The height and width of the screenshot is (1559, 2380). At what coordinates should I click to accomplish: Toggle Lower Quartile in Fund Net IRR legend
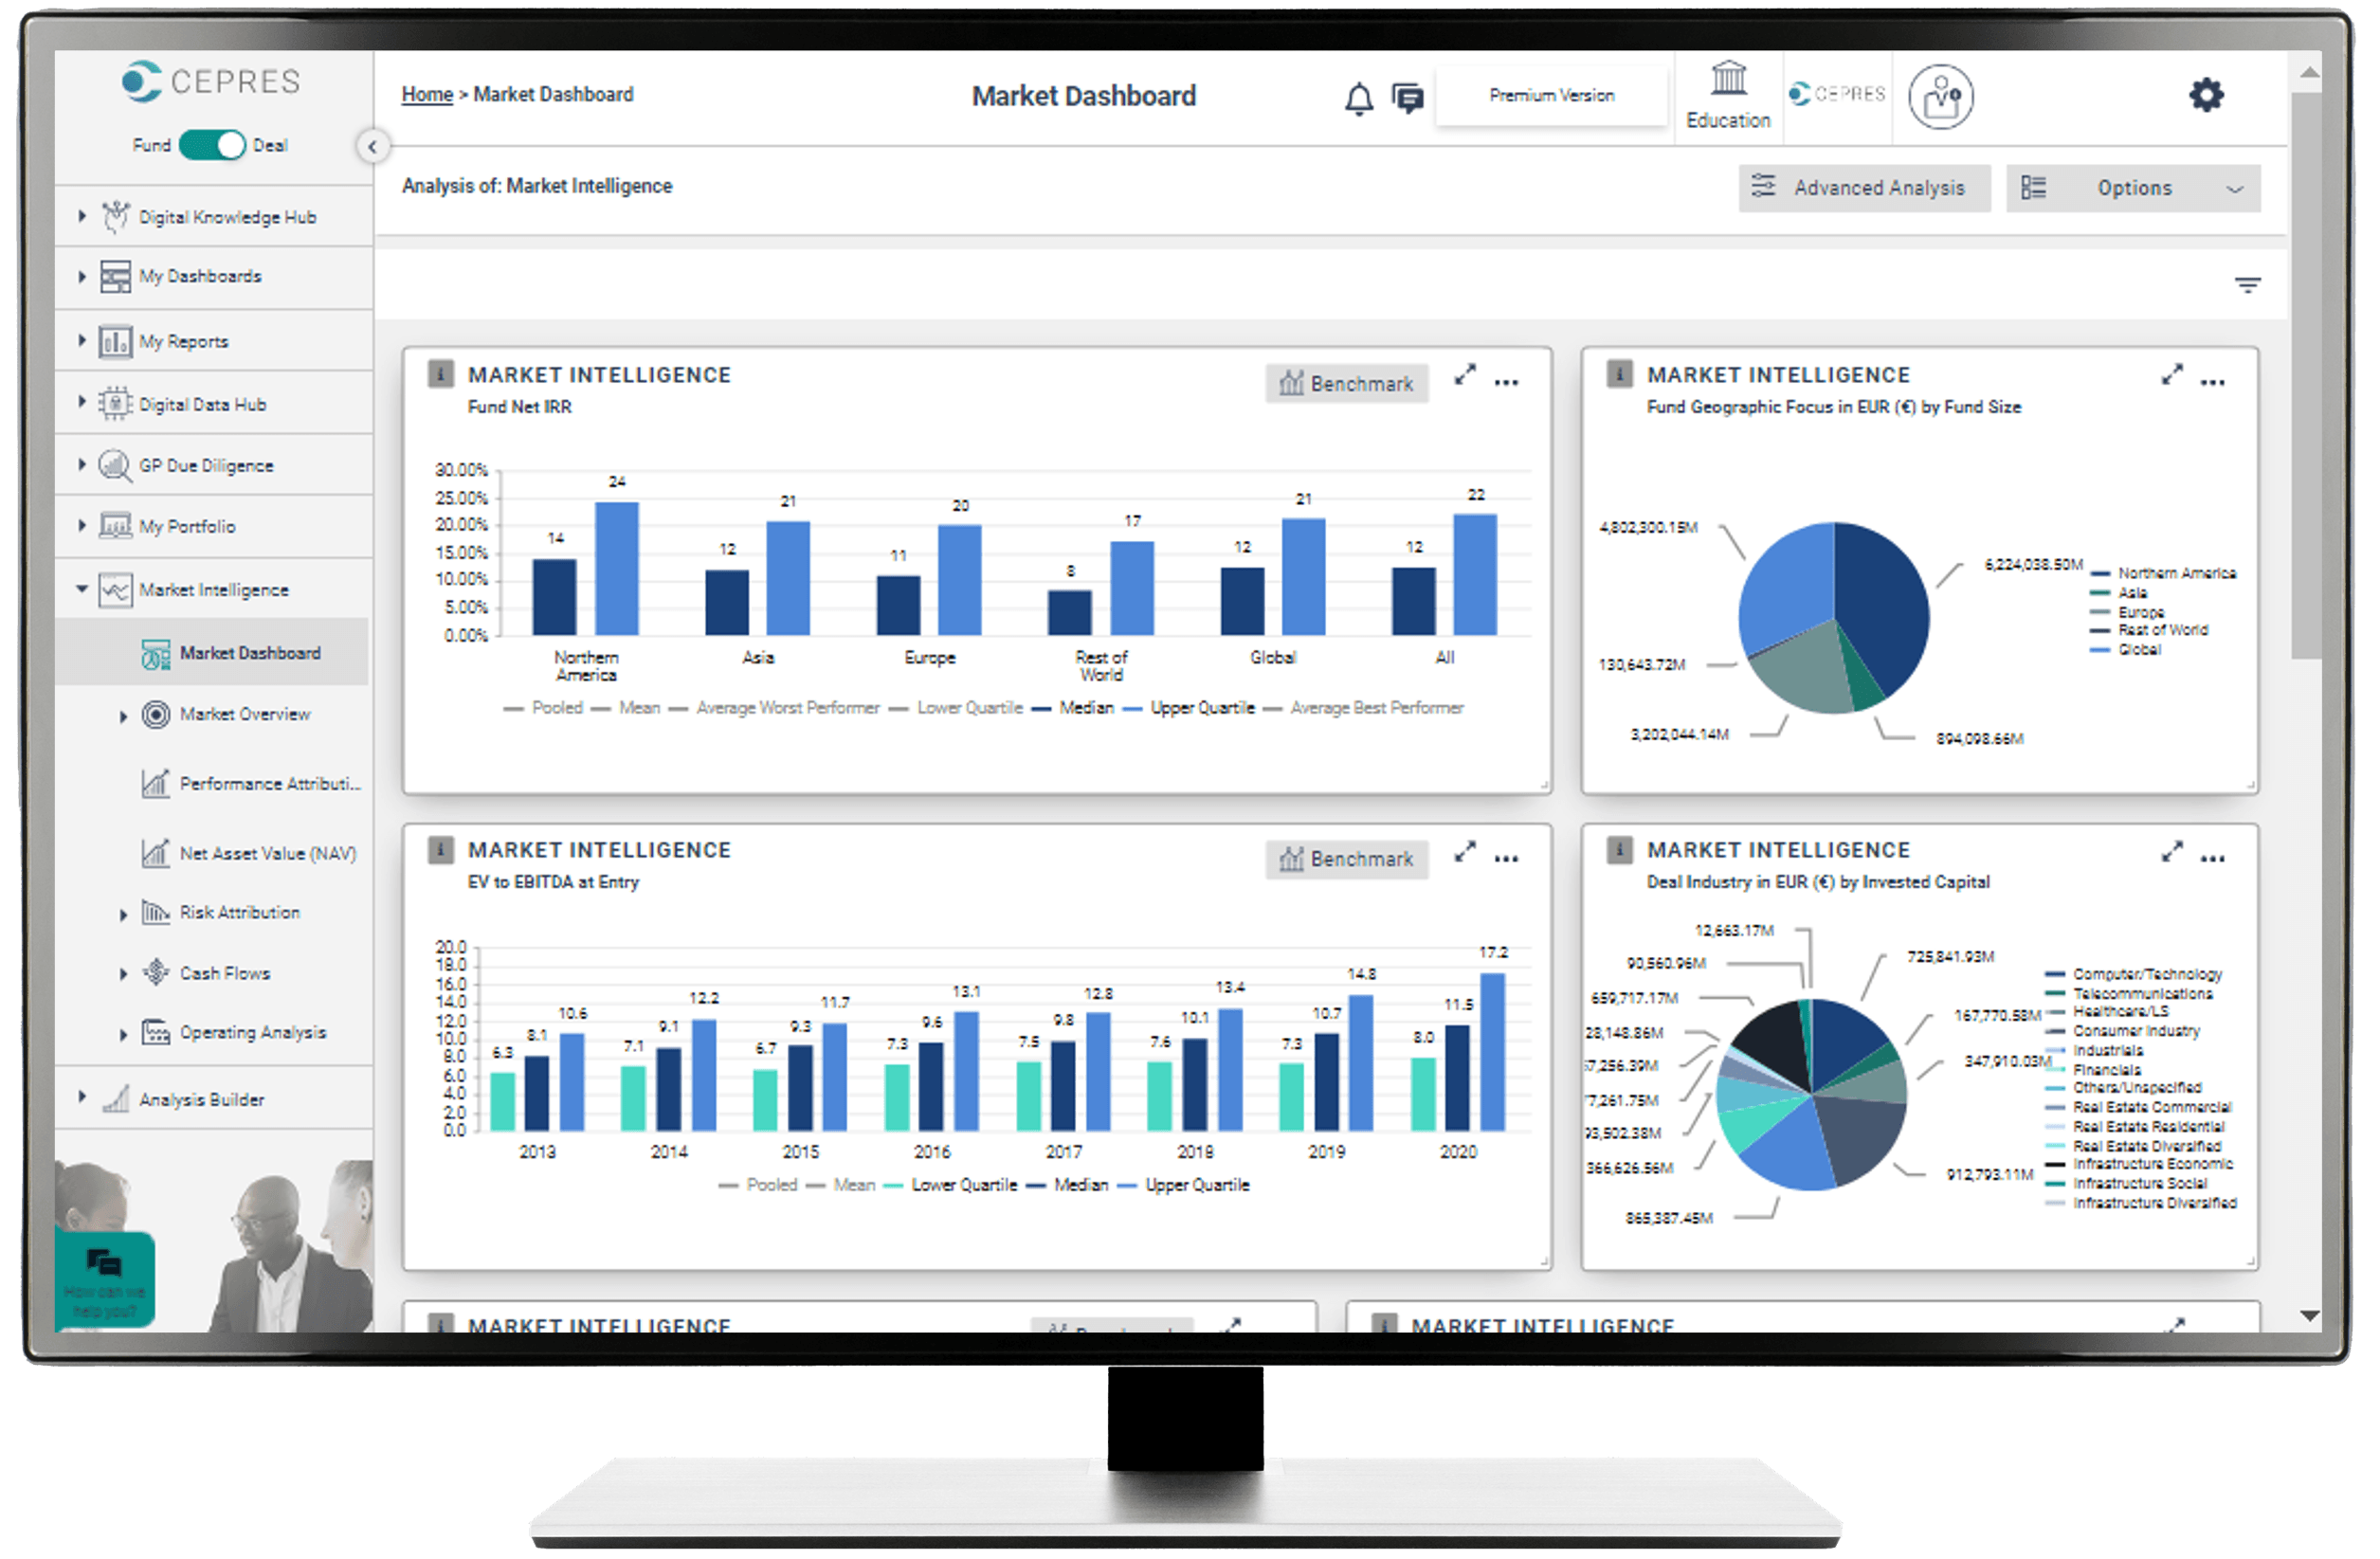pos(956,708)
